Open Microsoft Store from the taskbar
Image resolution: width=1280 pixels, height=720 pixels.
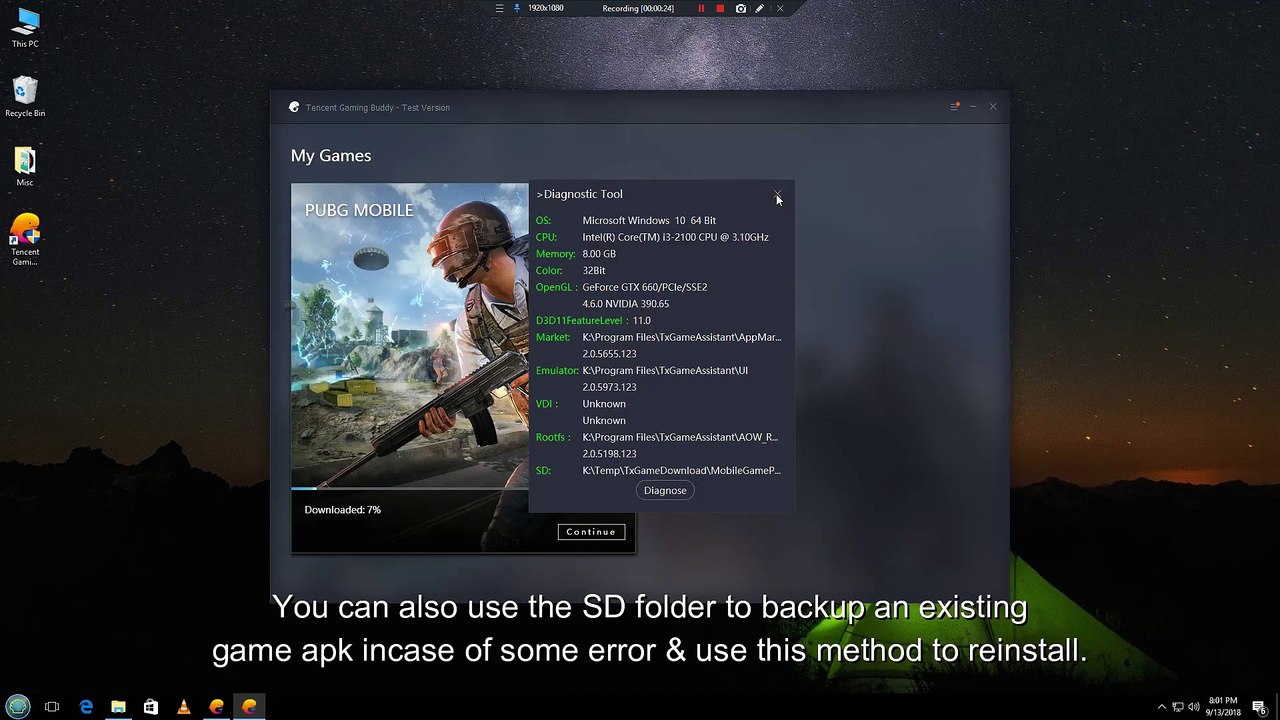(x=151, y=707)
